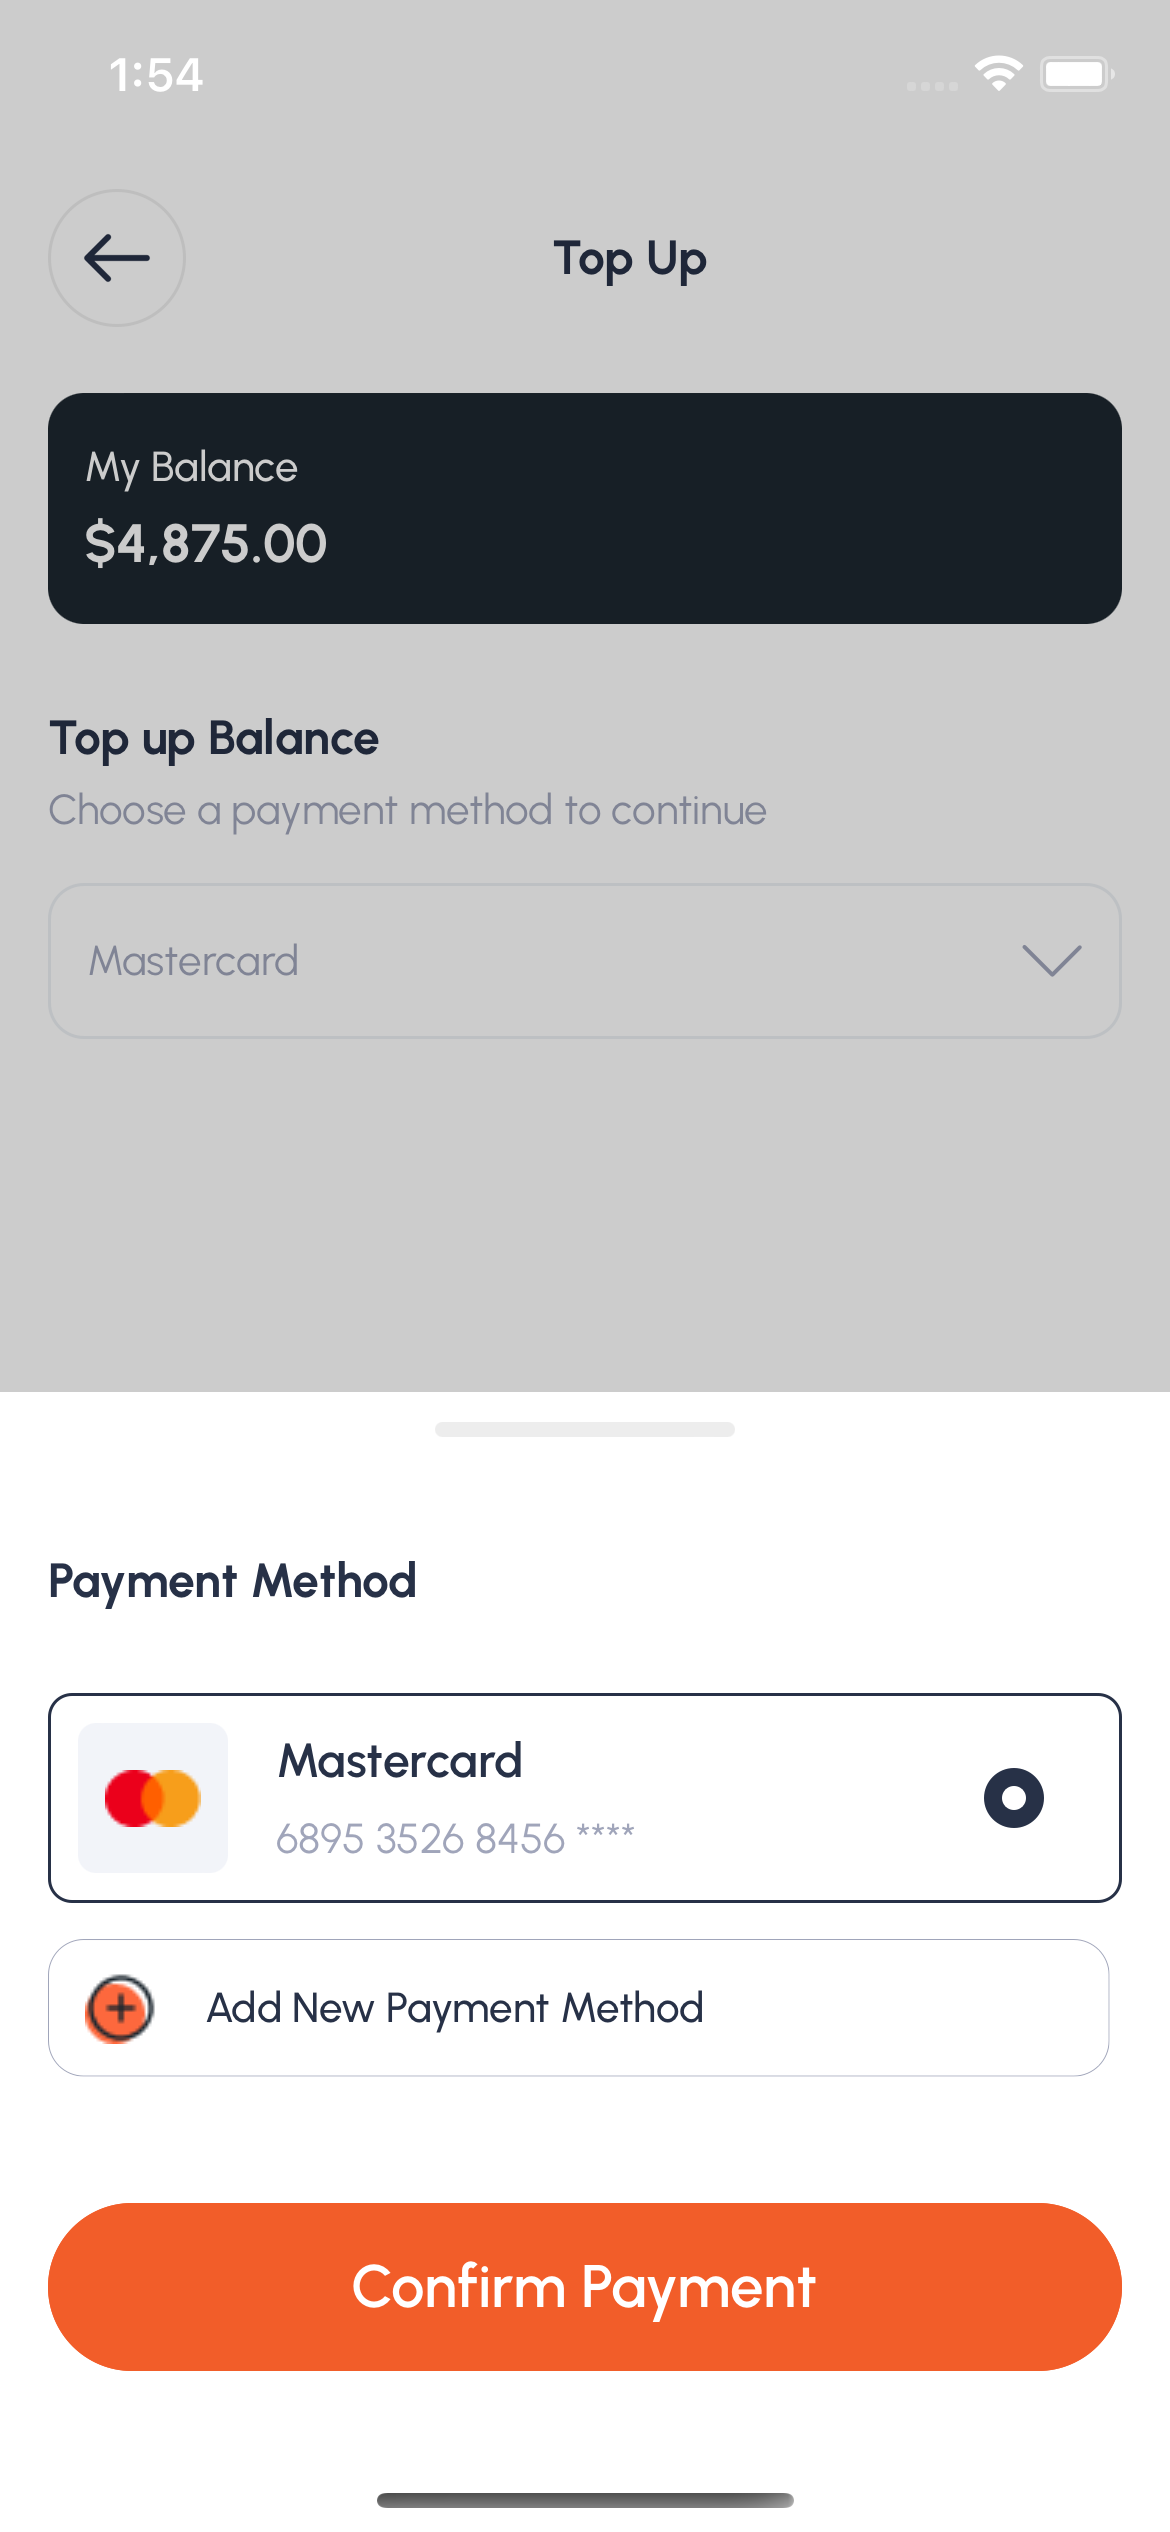Click the Mastercard logo icon
Screen dimensions: 1170x2532
pos(153,1798)
